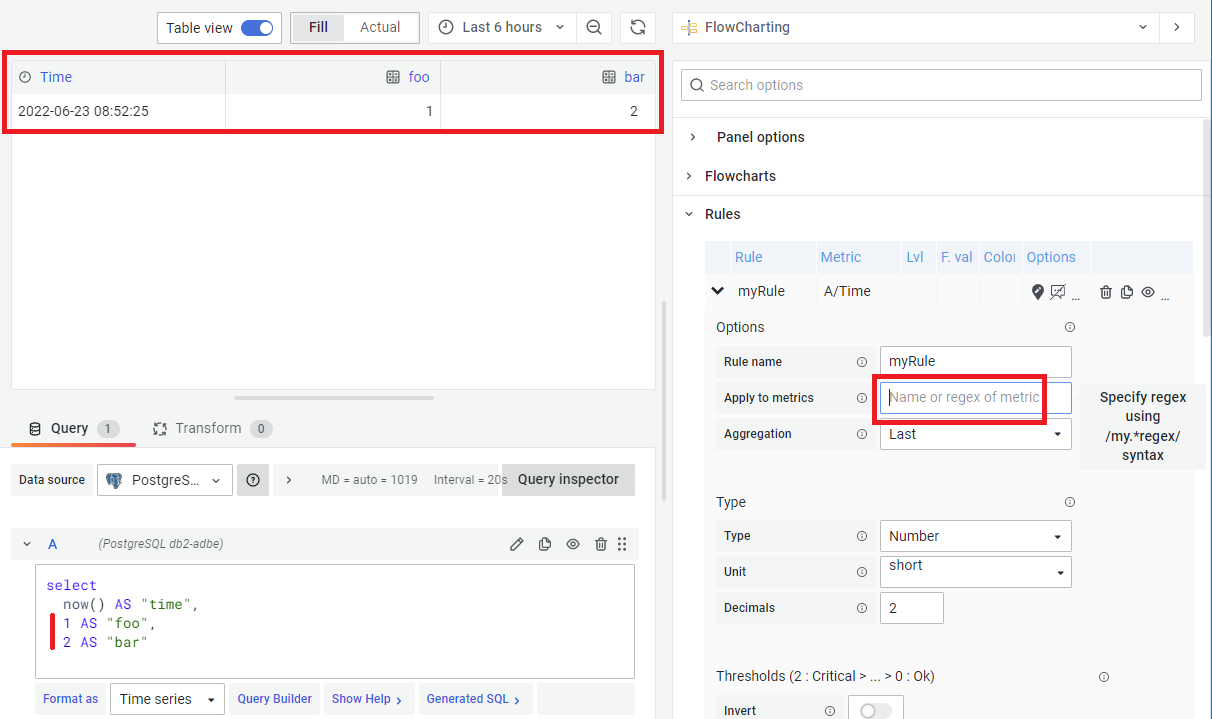This screenshot has height=719, width=1212.
Task: Click the myRule map marker icon
Action: (1037, 292)
